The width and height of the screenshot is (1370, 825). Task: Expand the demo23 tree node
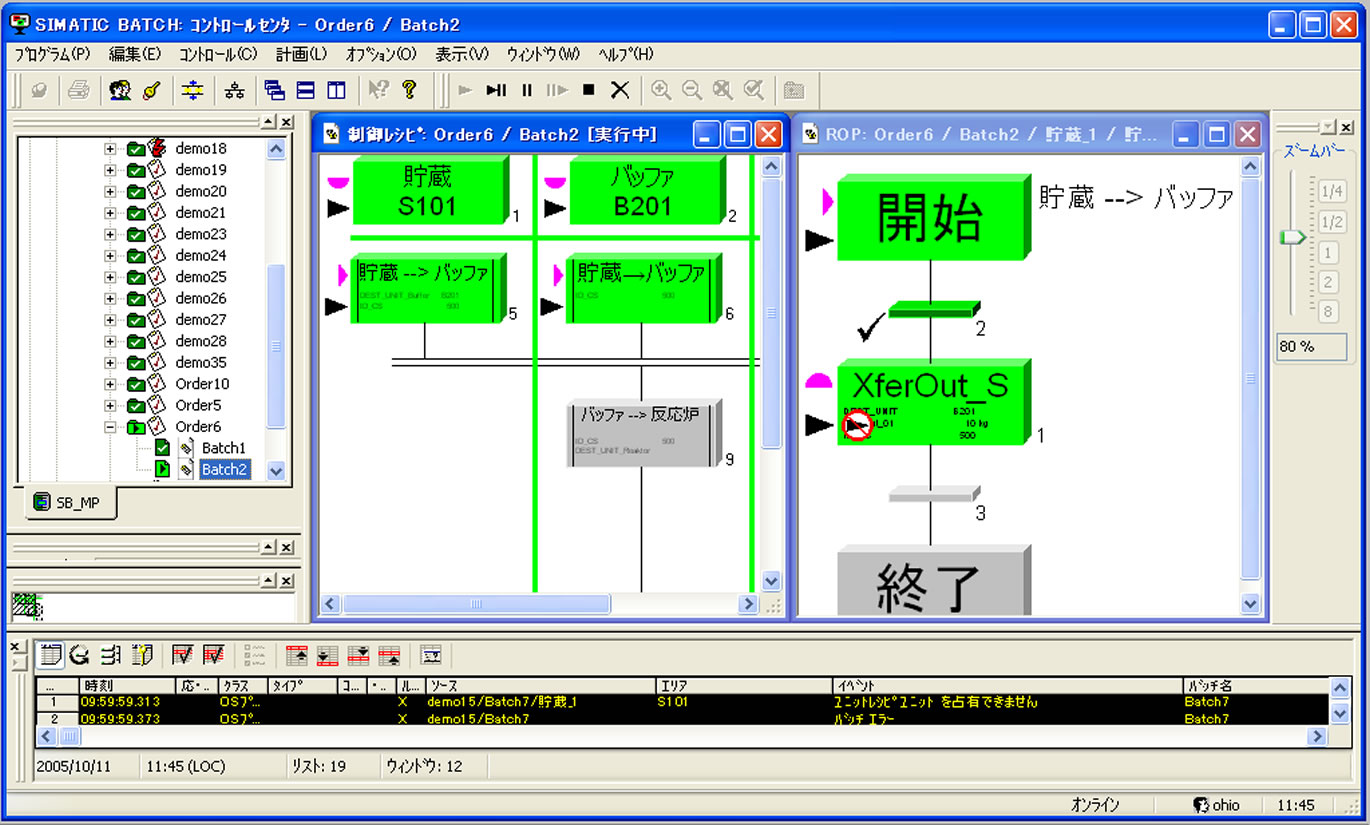pos(110,234)
